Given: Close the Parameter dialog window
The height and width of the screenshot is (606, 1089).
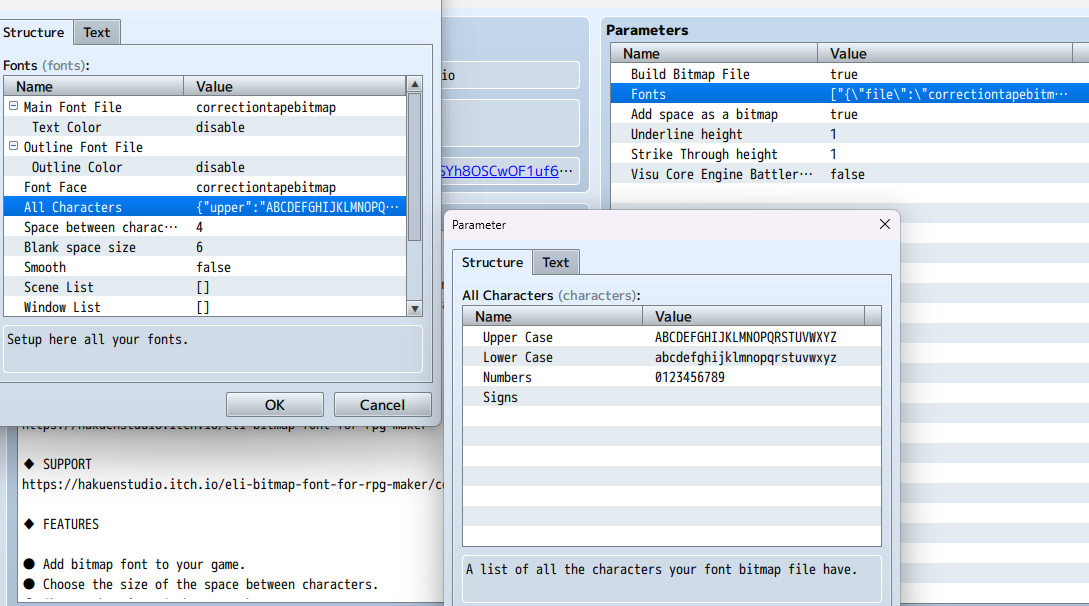Looking at the screenshot, I should click(884, 224).
